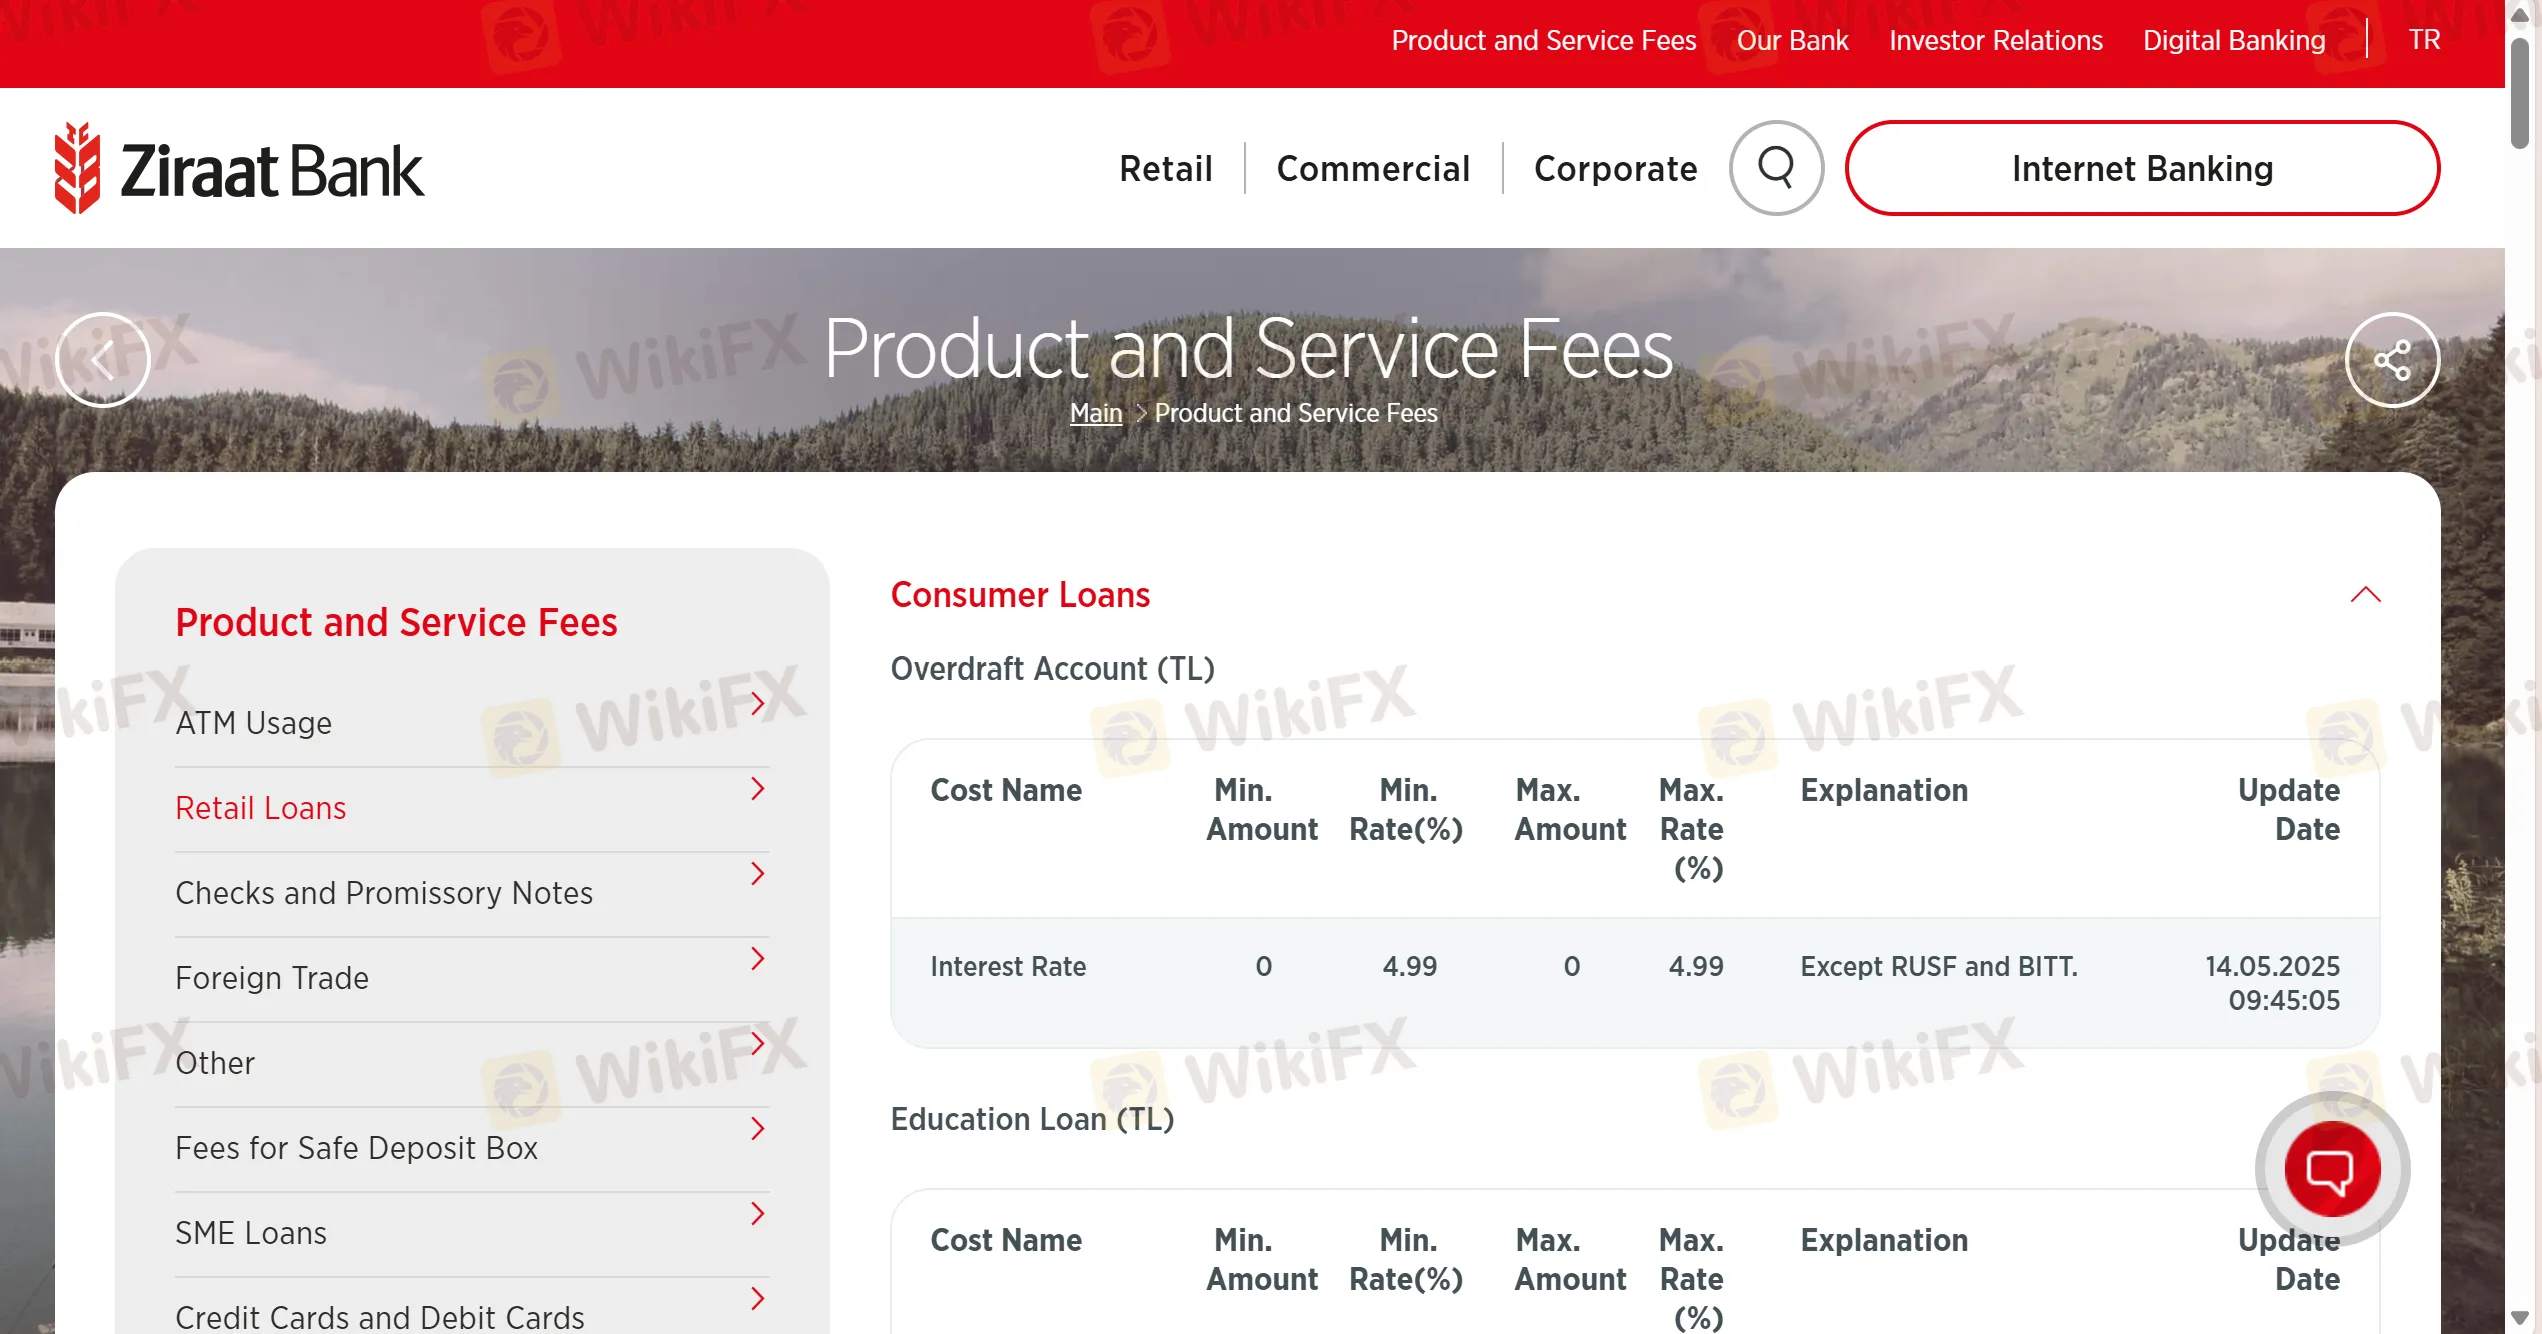
Task: Click the circular back arrow icon
Action: [103, 360]
